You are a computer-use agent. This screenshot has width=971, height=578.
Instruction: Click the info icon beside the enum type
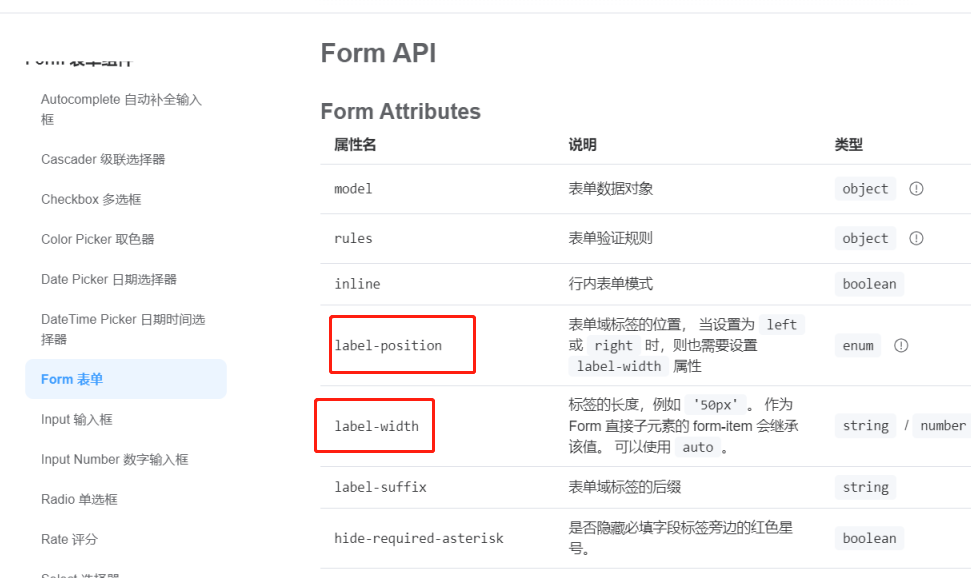coord(901,346)
